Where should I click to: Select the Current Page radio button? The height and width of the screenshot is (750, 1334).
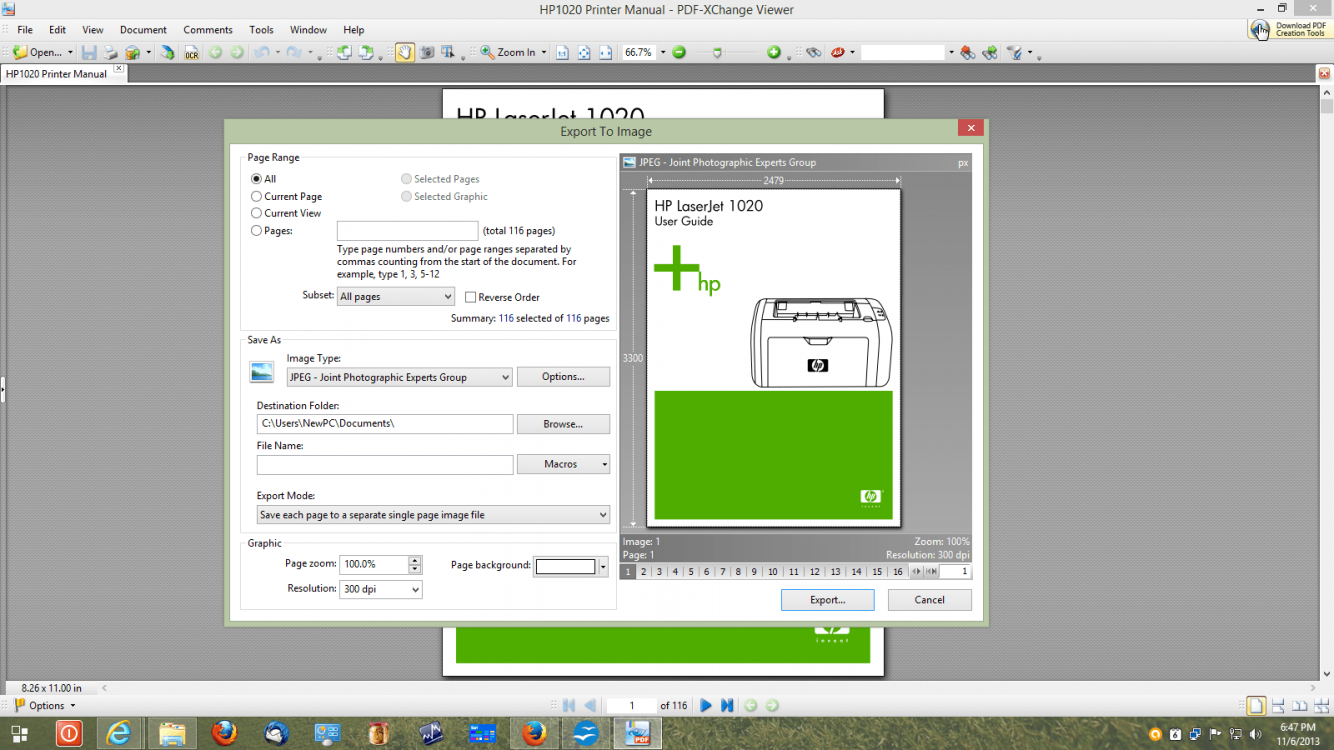coord(257,197)
